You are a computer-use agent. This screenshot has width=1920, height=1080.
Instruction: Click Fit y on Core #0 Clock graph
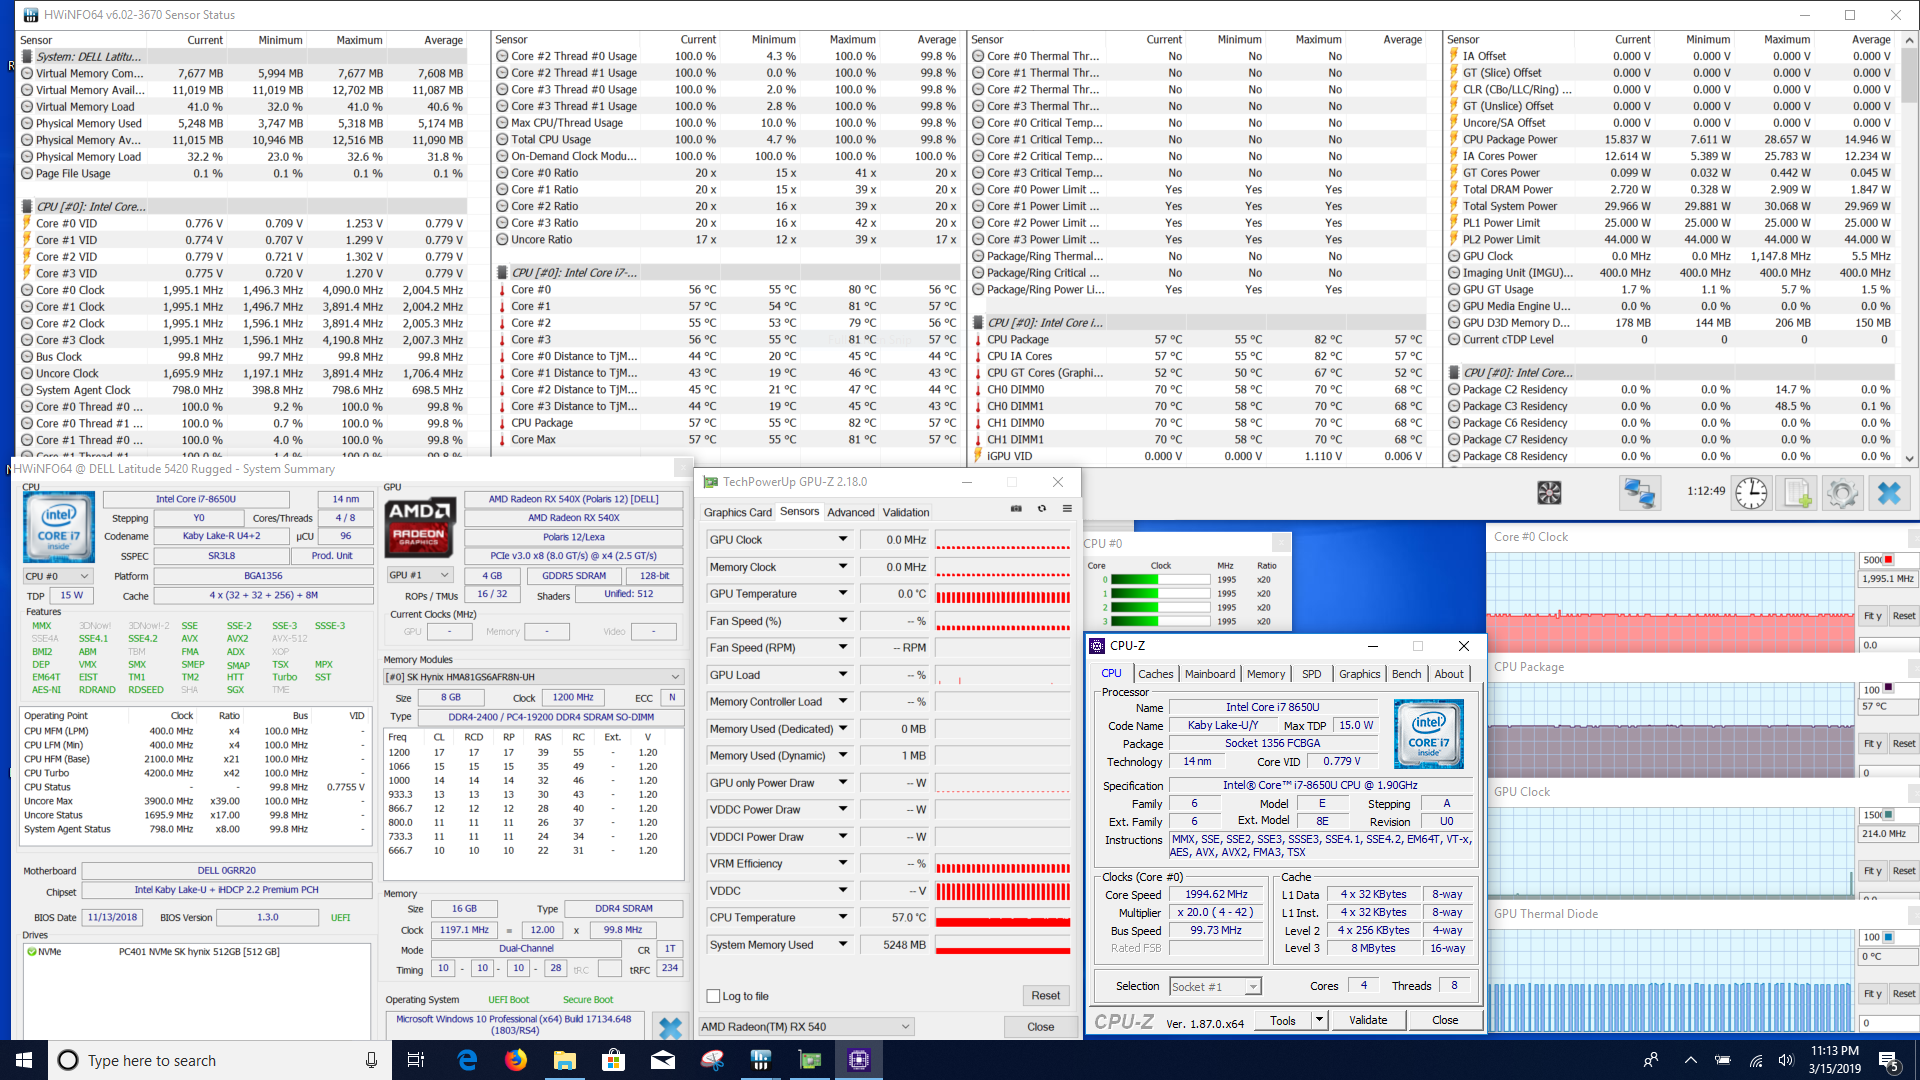coord(1873,616)
